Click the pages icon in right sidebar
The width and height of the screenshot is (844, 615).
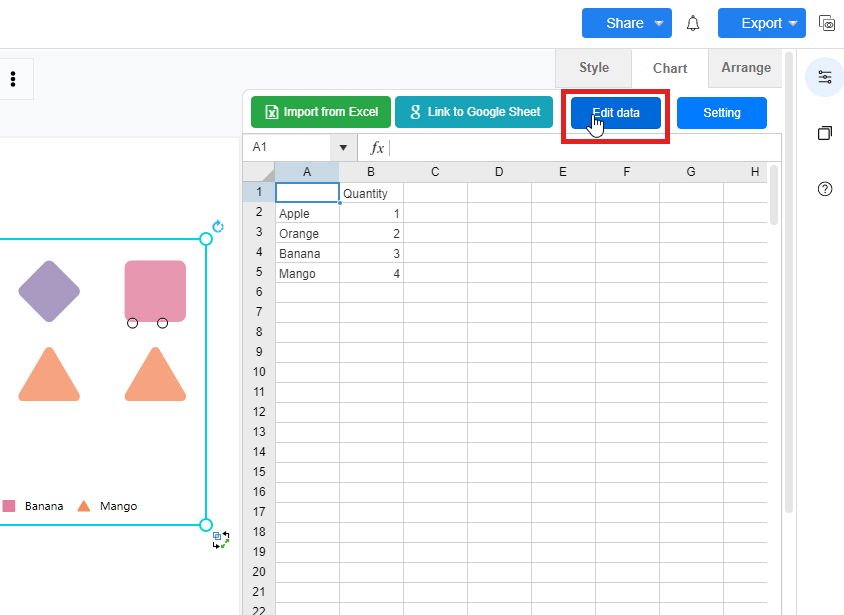coord(824,133)
